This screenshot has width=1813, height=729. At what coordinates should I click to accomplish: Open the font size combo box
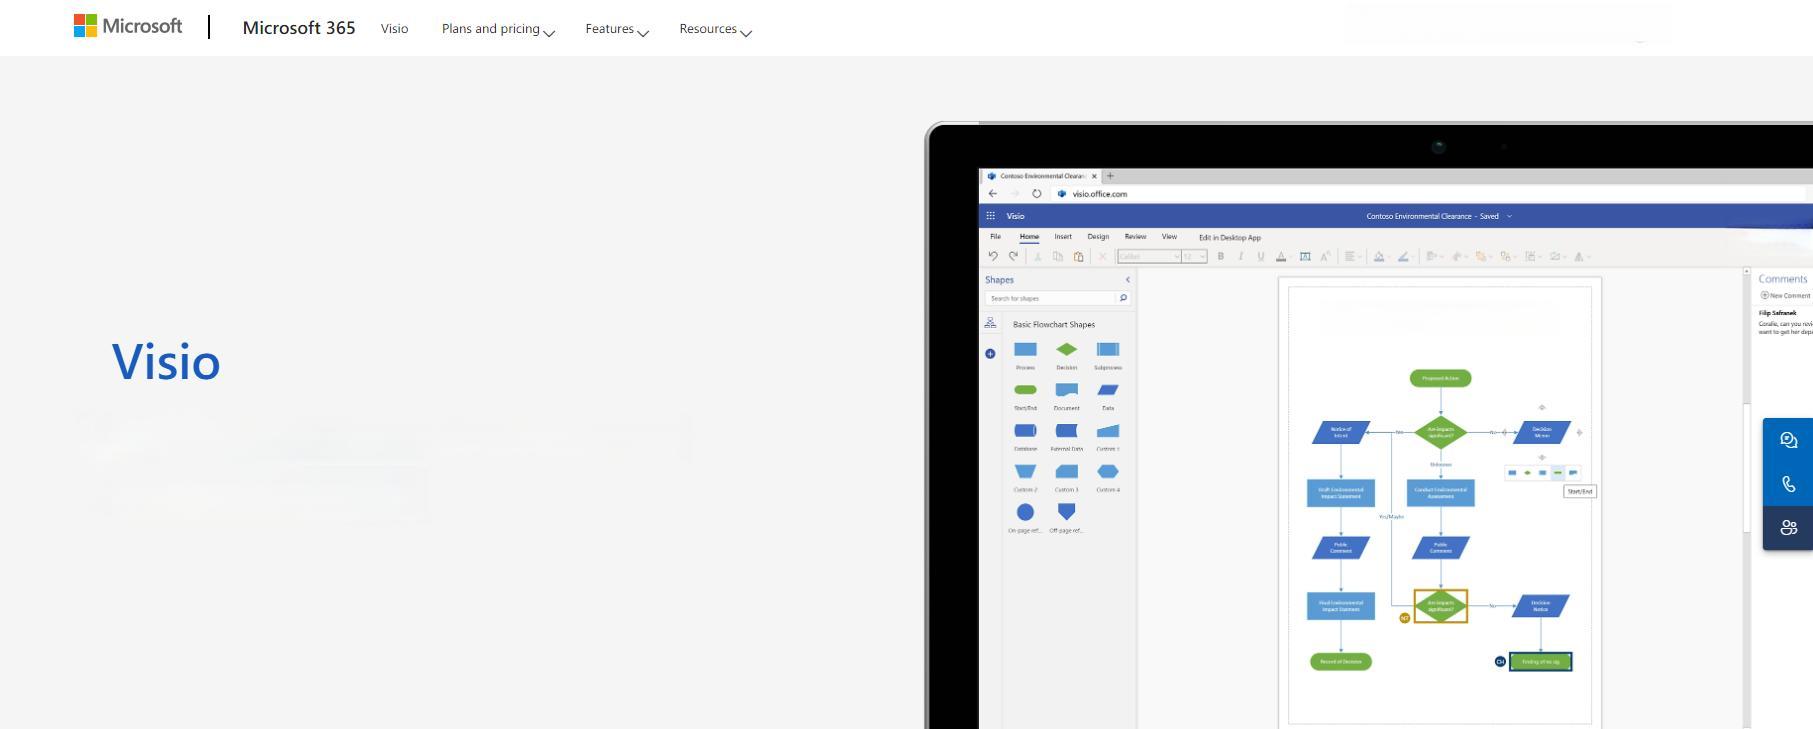pyautogui.click(x=1195, y=257)
